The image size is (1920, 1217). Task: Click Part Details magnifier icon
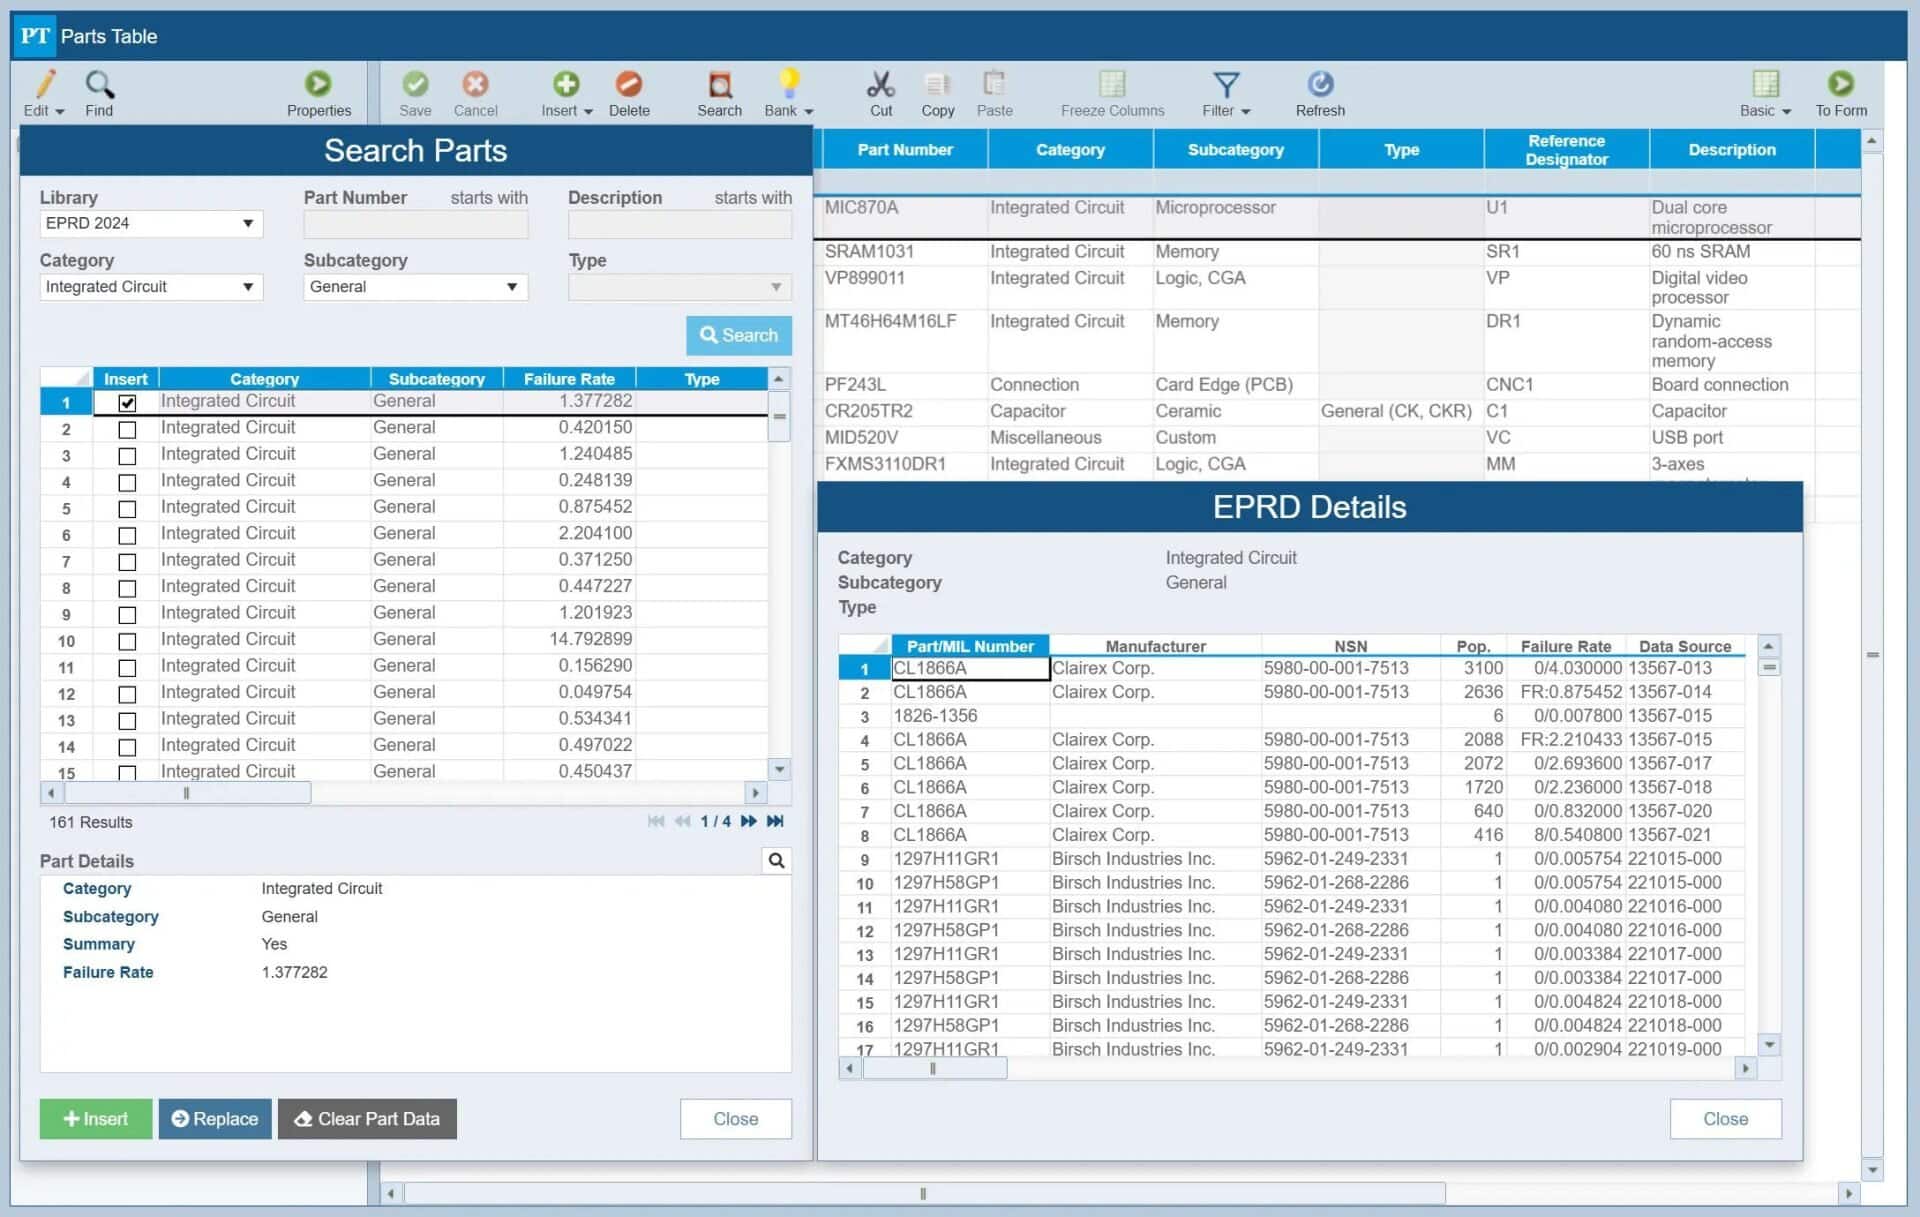coord(776,861)
